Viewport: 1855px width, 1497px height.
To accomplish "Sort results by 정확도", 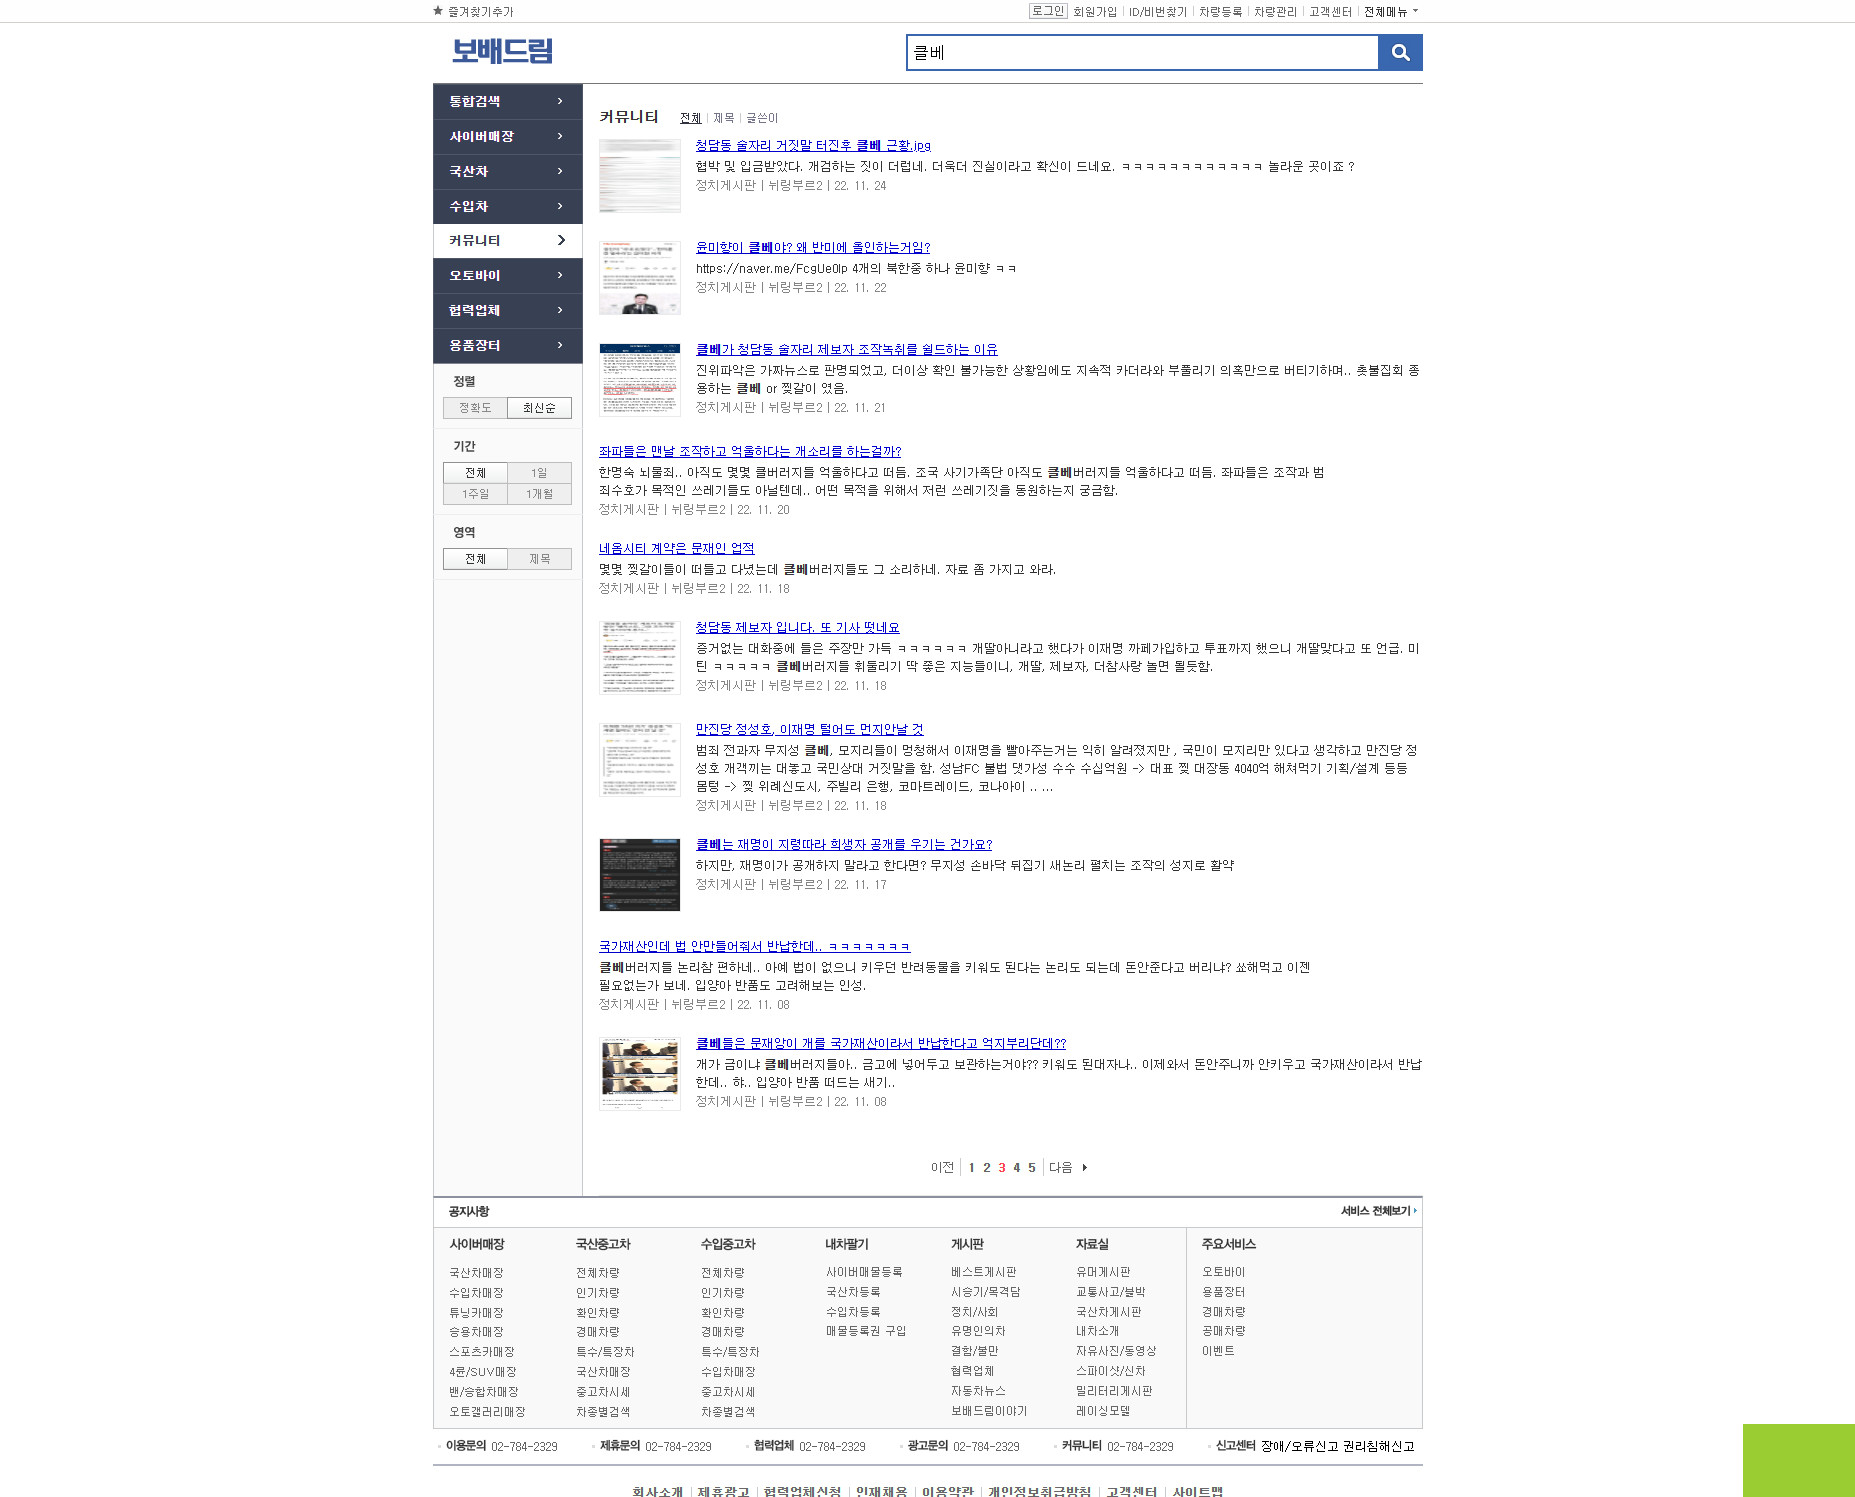I will tap(475, 408).
